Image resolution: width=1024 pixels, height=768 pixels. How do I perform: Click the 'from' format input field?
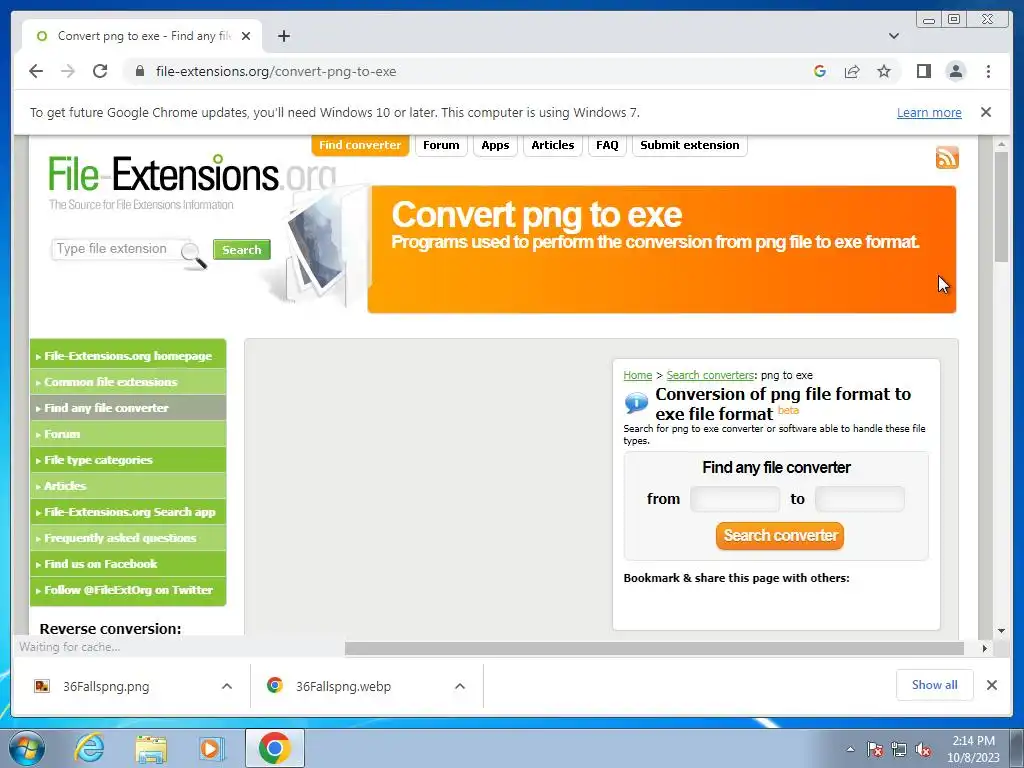point(735,499)
